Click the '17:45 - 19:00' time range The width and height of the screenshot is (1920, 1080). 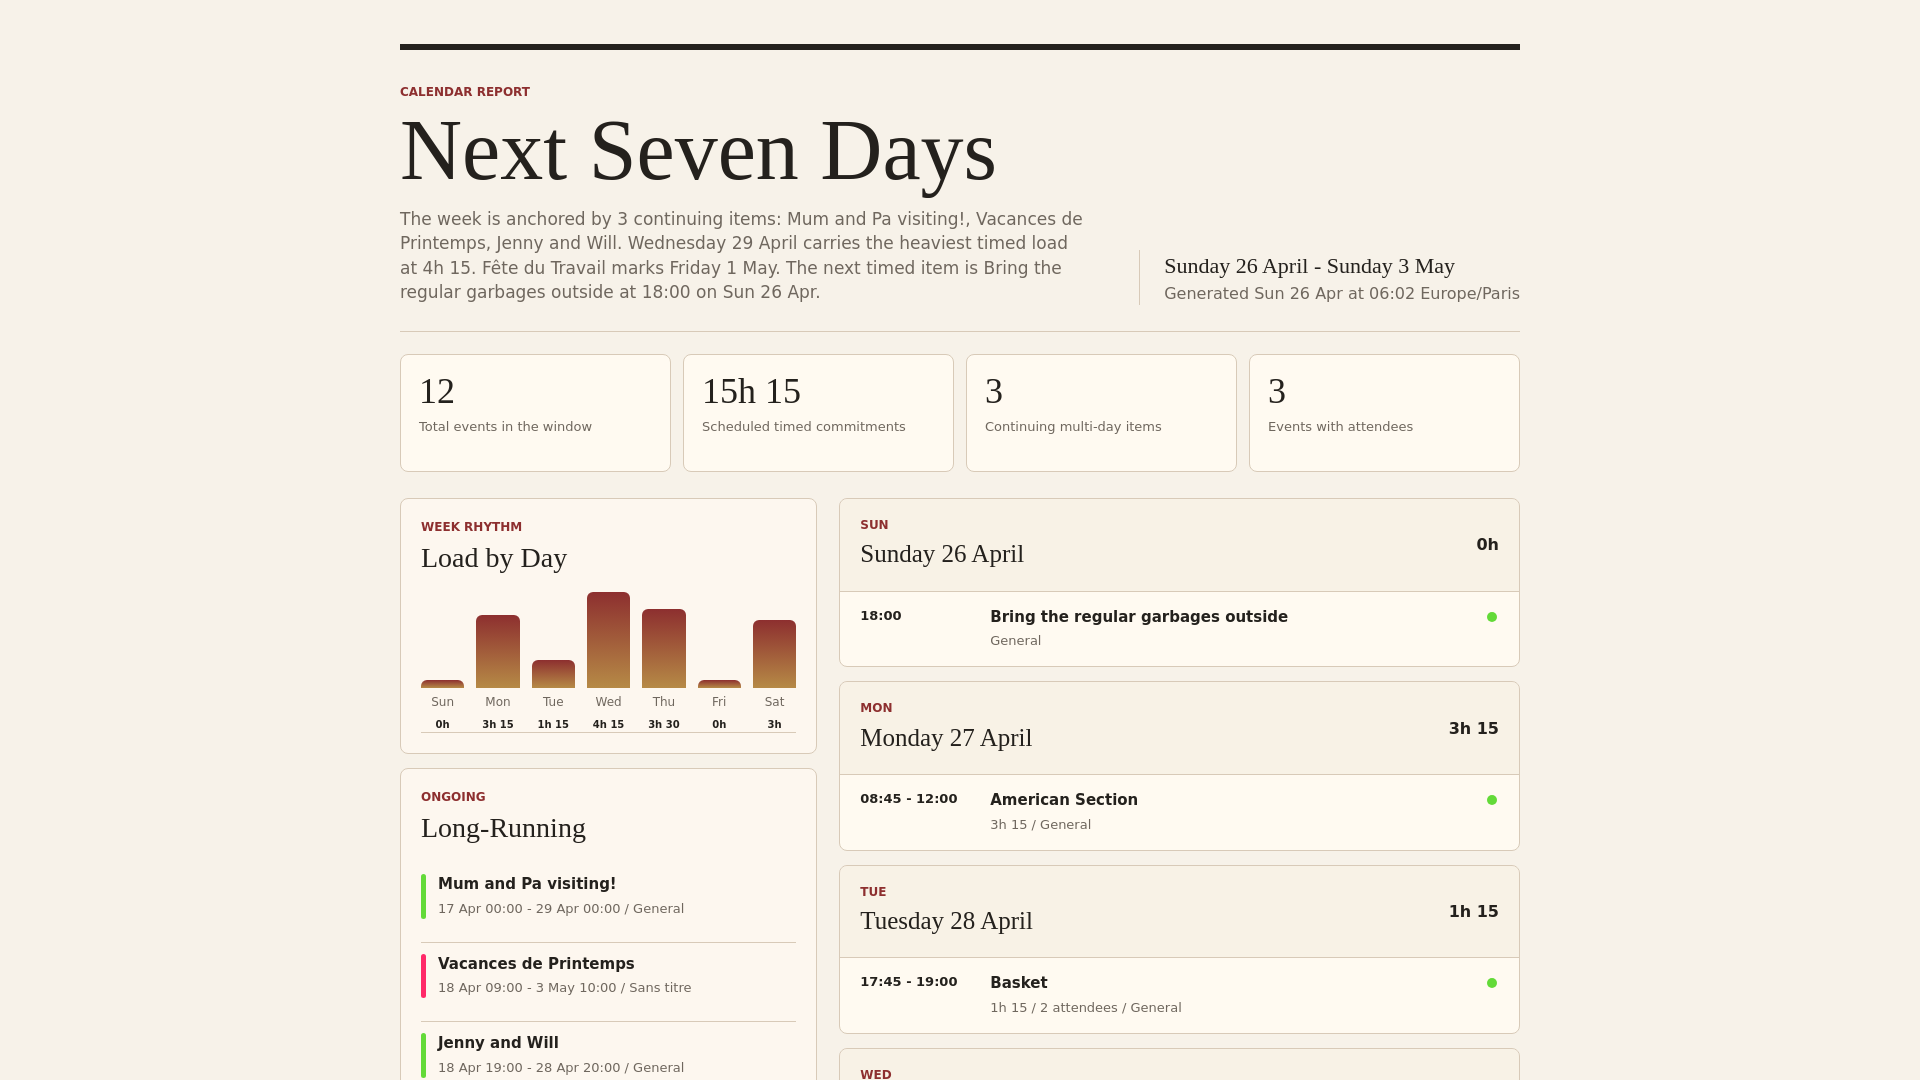(909, 982)
